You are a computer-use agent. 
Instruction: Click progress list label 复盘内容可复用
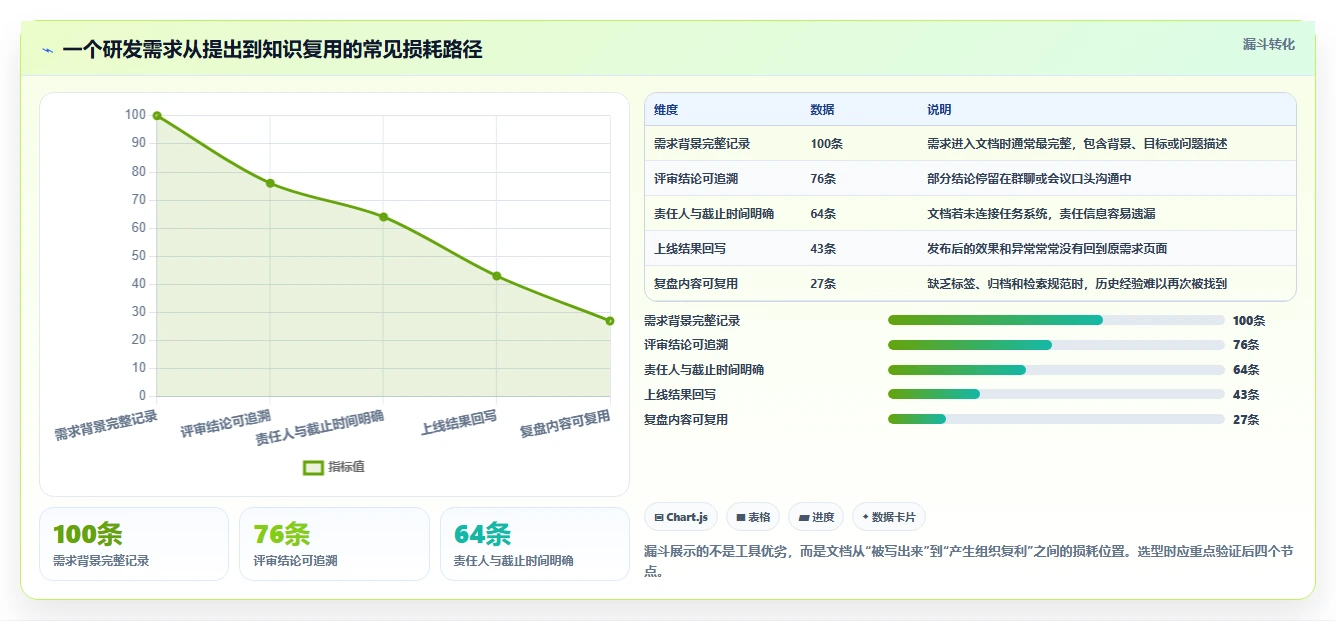(686, 420)
